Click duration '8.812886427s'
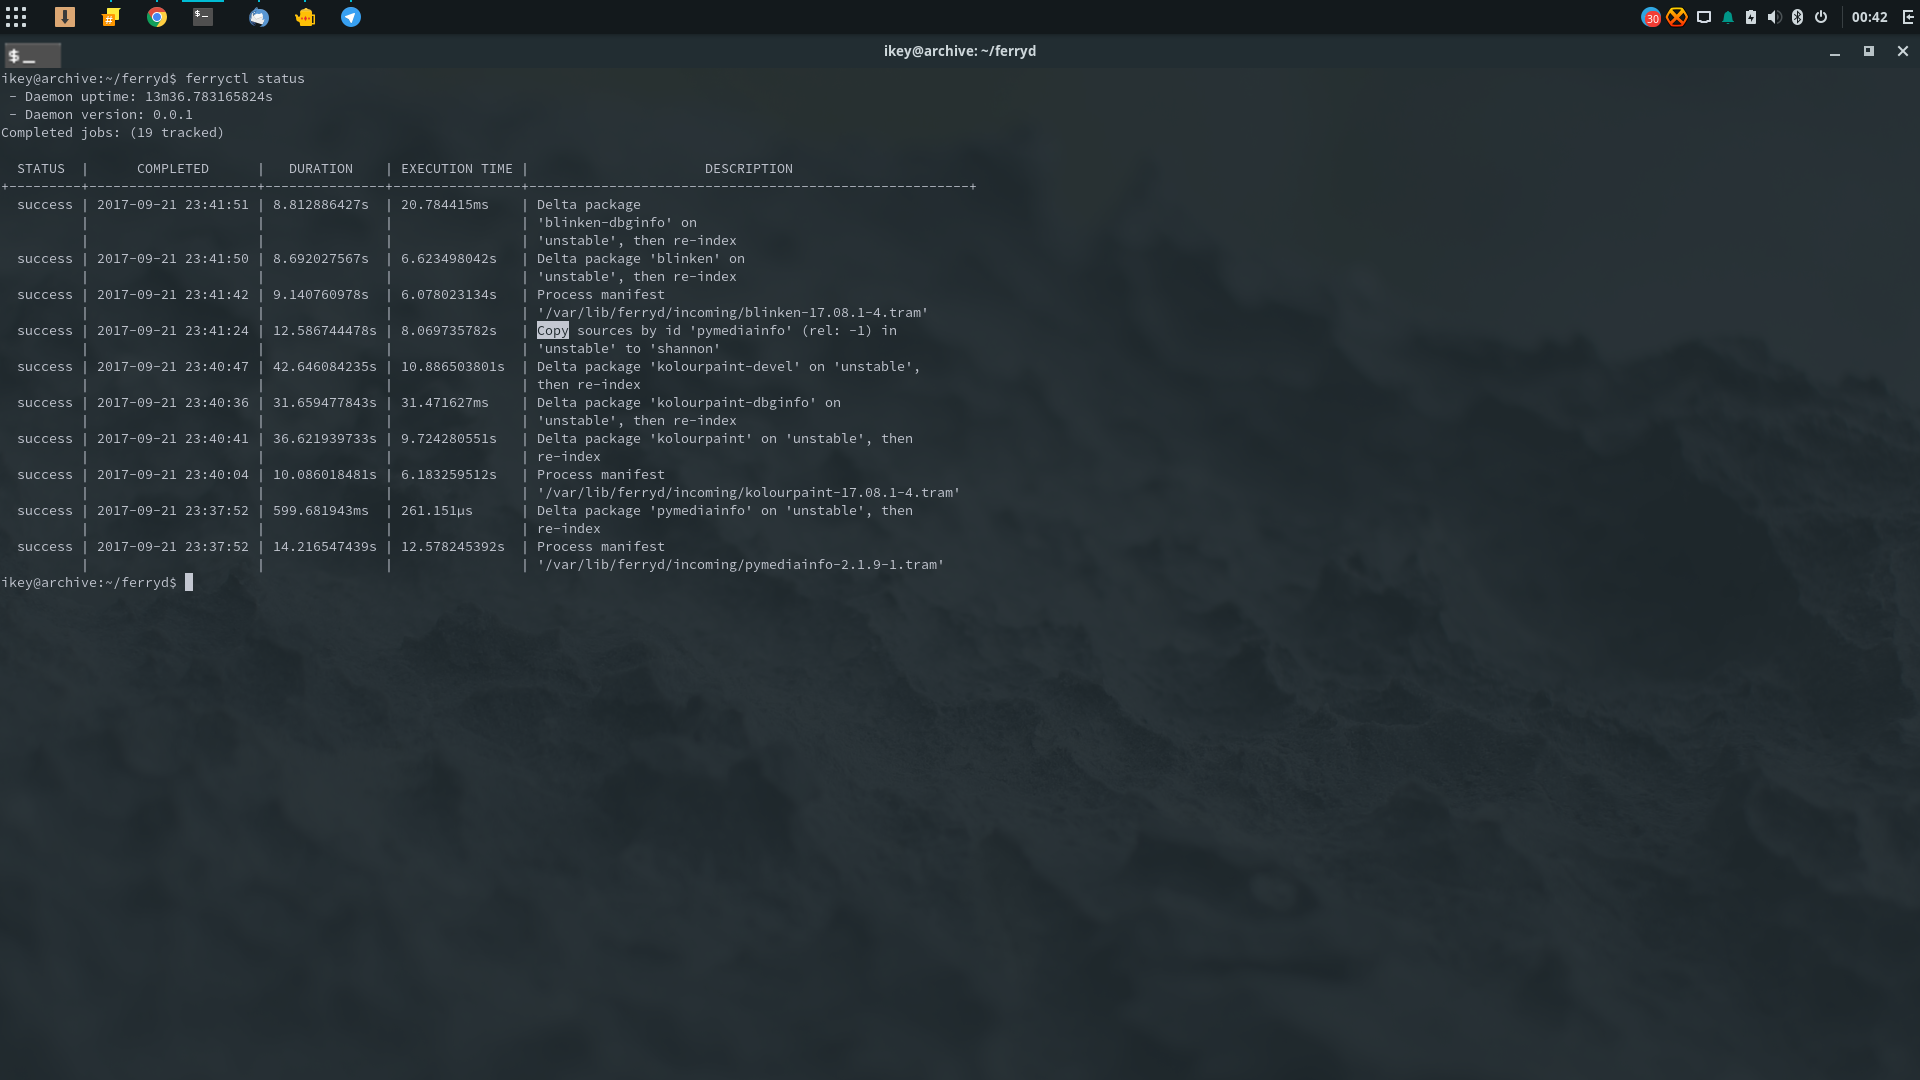The image size is (1920, 1080). tap(321, 205)
